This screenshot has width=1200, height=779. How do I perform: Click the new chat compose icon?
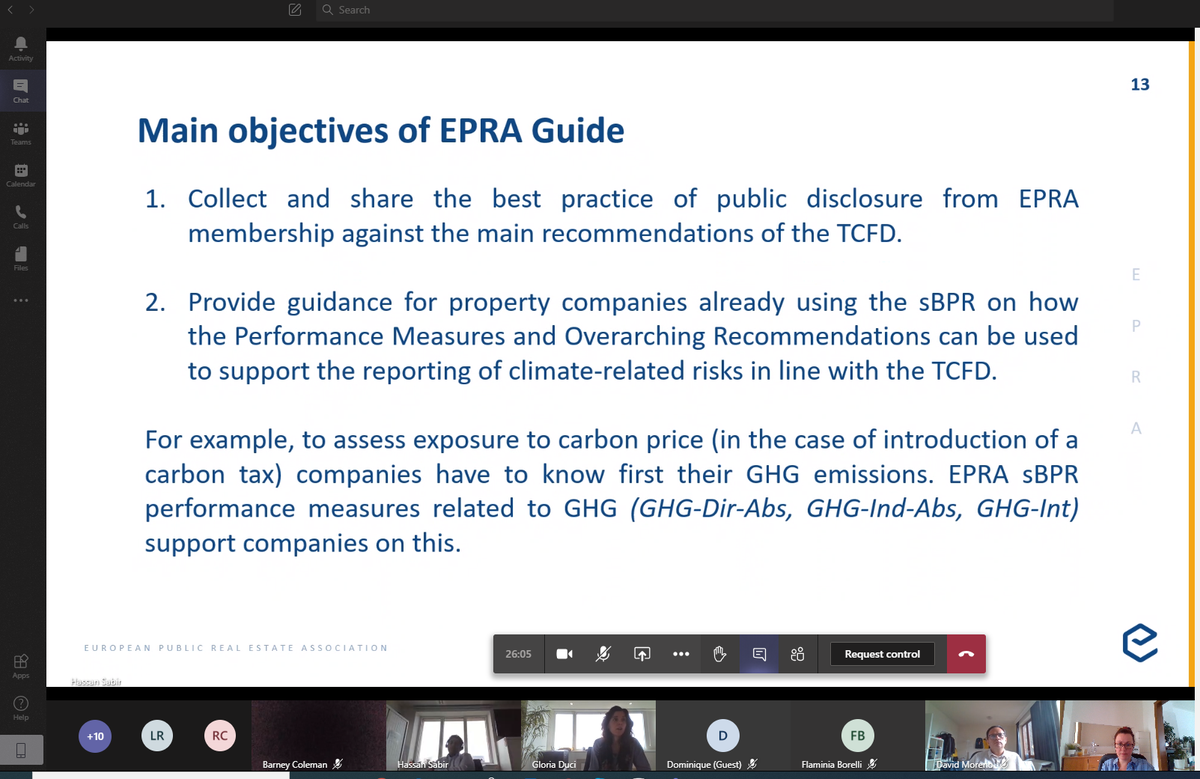pyautogui.click(x=294, y=10)
